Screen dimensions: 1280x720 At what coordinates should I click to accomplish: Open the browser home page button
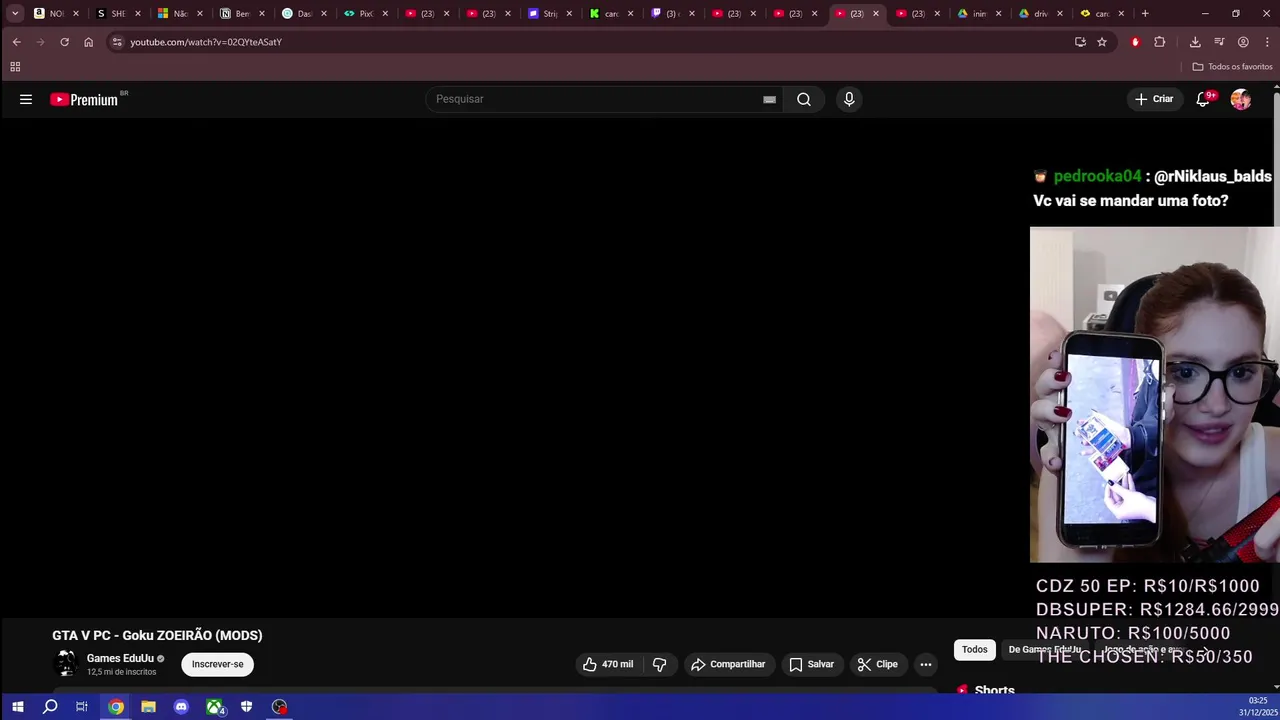[88, 42]
